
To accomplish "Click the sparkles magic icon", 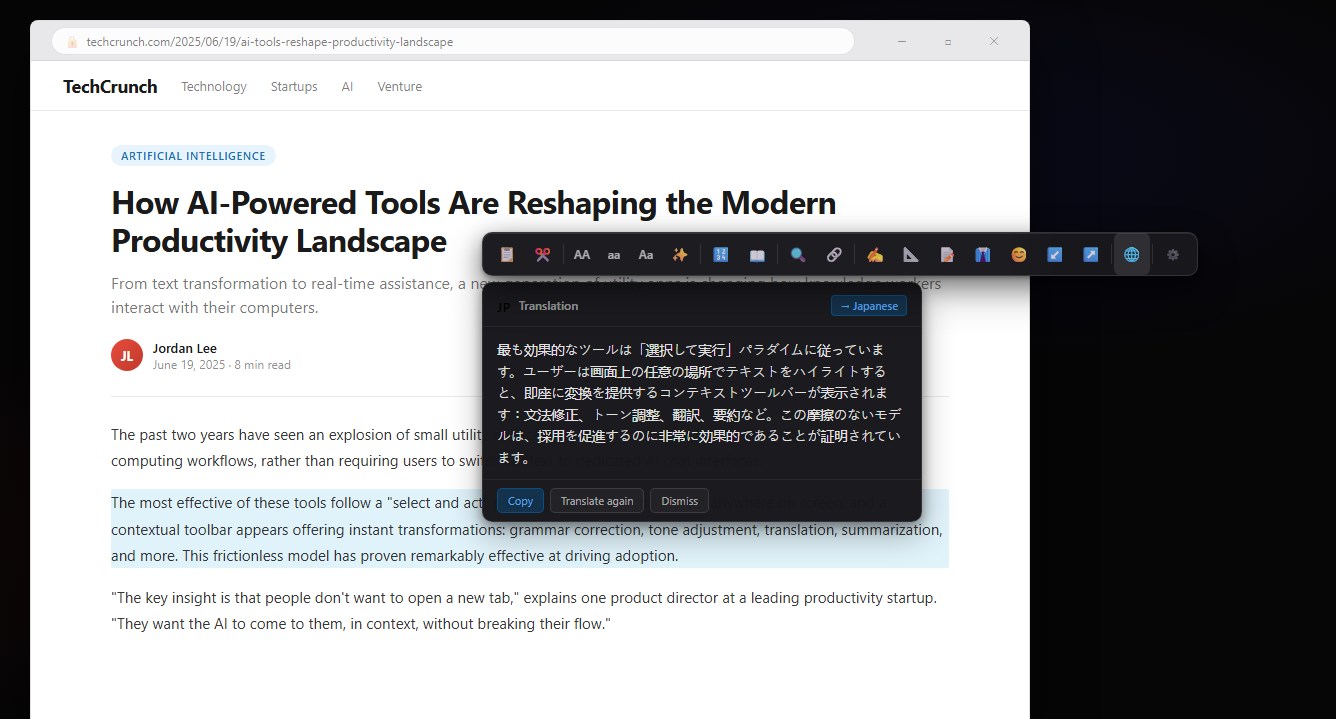I will (x=680, y=255).
